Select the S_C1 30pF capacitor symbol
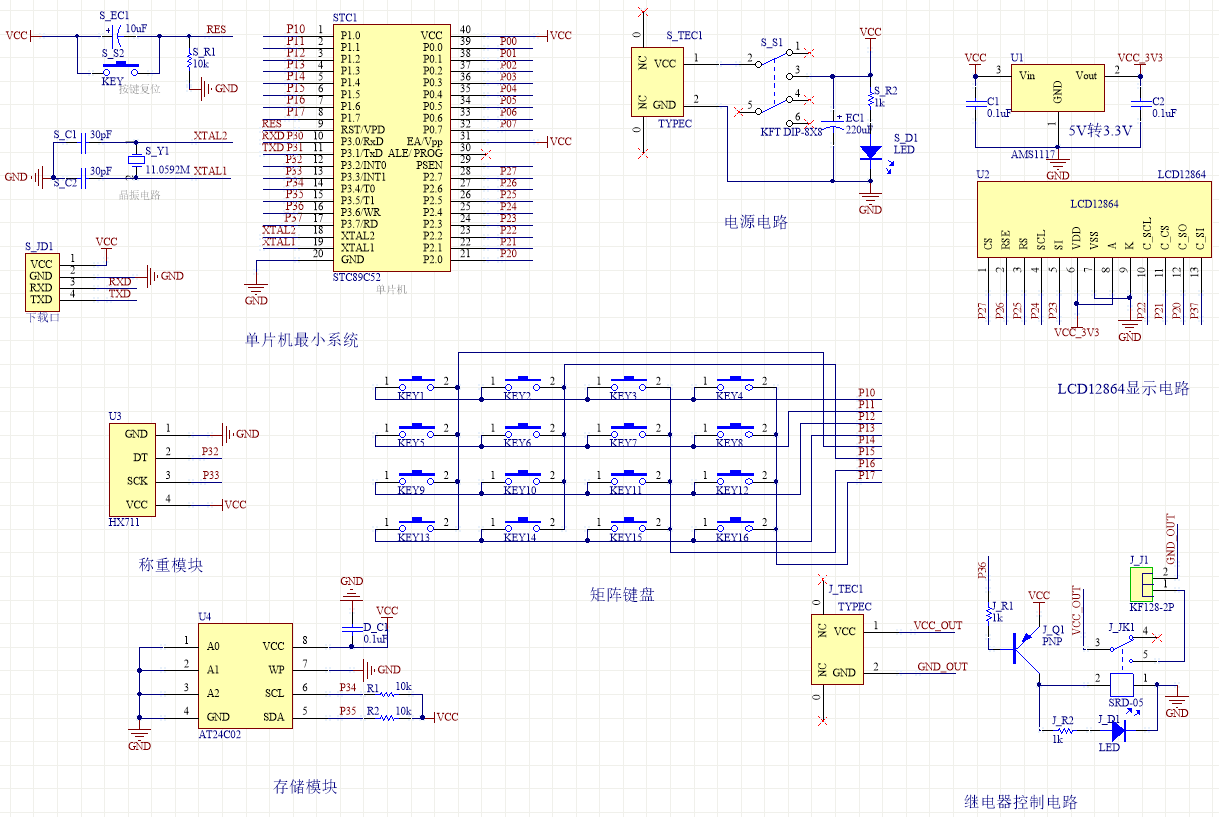Image resolution: width=1219 pixels, height=817 pixels. (x=83, y=144)
